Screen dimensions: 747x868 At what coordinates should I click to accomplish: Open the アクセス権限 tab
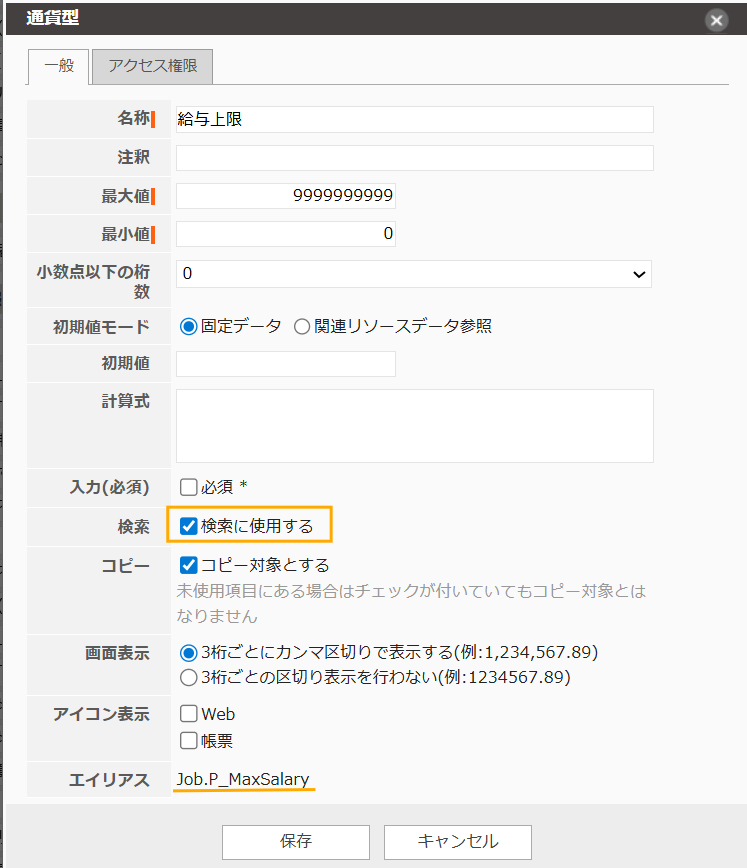(x=152, y=67)
